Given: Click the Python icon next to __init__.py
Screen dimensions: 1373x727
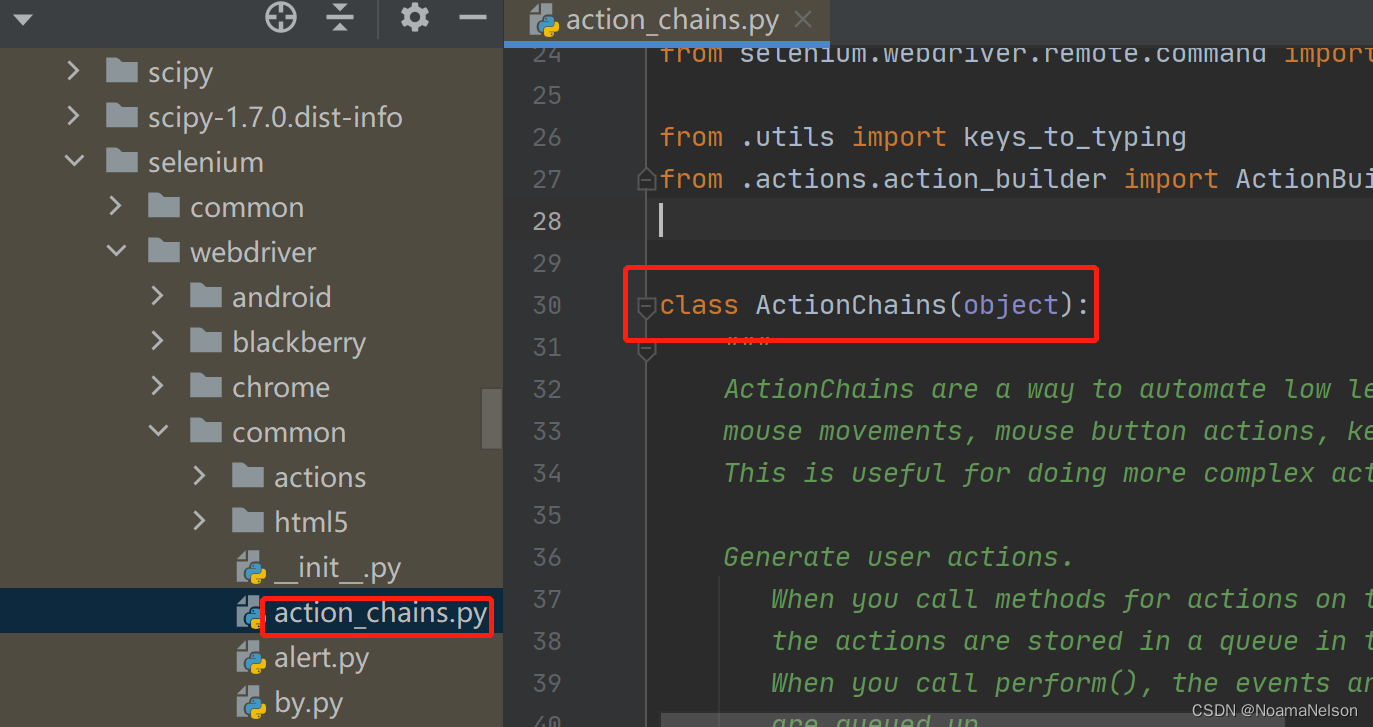Looking at the screenshot, I should coord(250,567).
